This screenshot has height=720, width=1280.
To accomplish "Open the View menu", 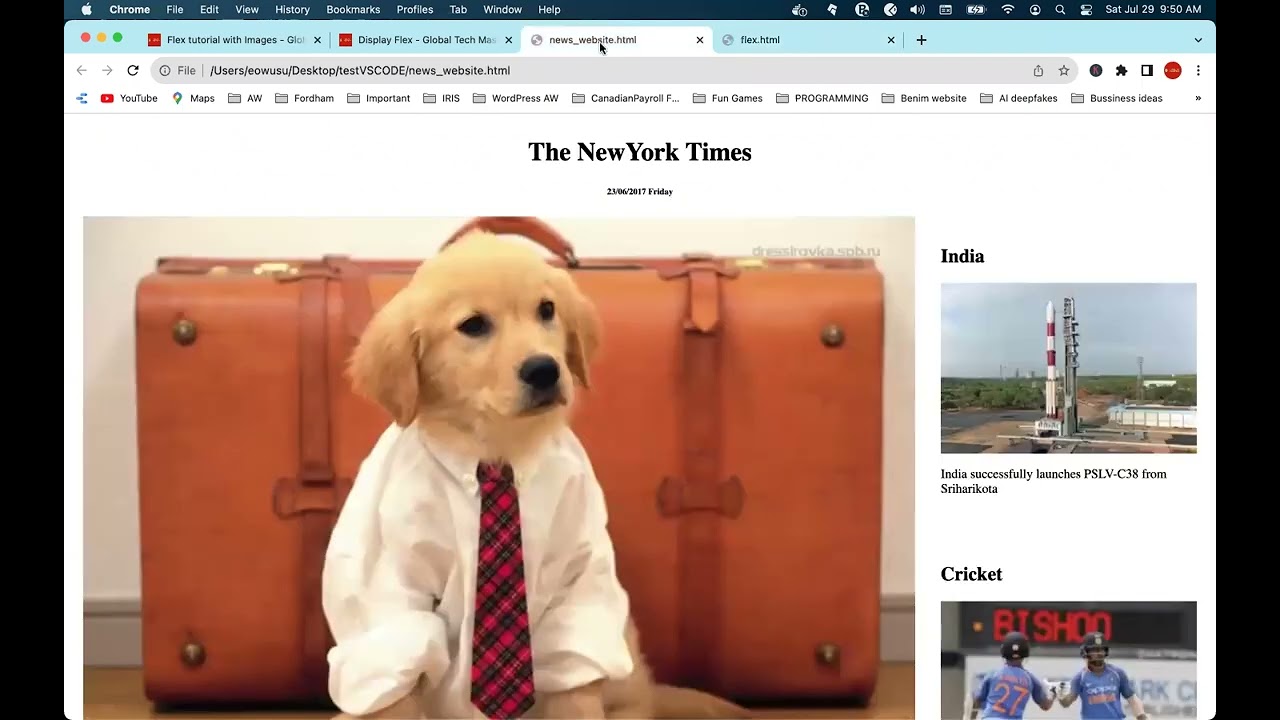I will tap(247, 10).
